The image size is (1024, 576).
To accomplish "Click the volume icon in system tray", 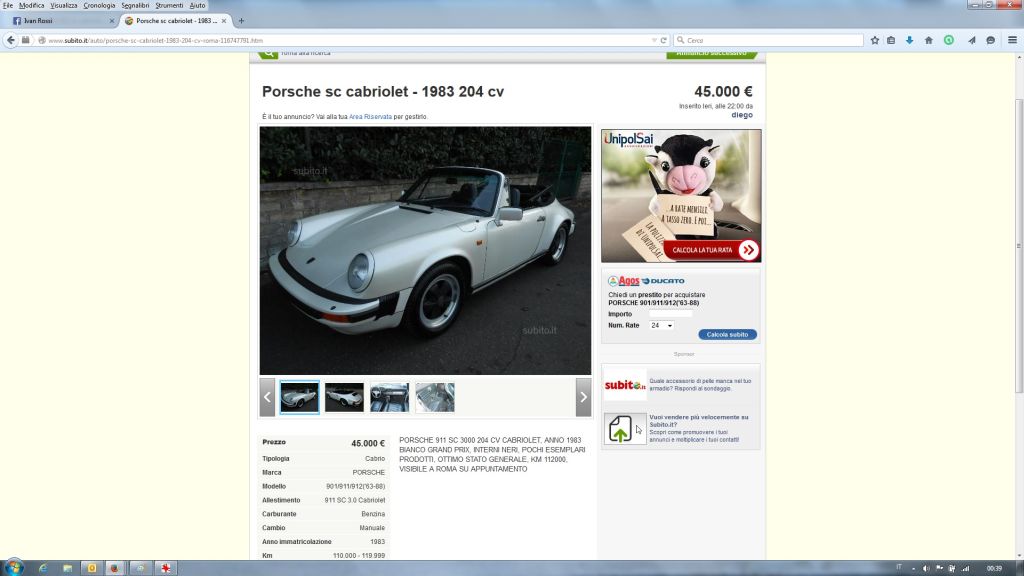I will click(x=926, y=568).
